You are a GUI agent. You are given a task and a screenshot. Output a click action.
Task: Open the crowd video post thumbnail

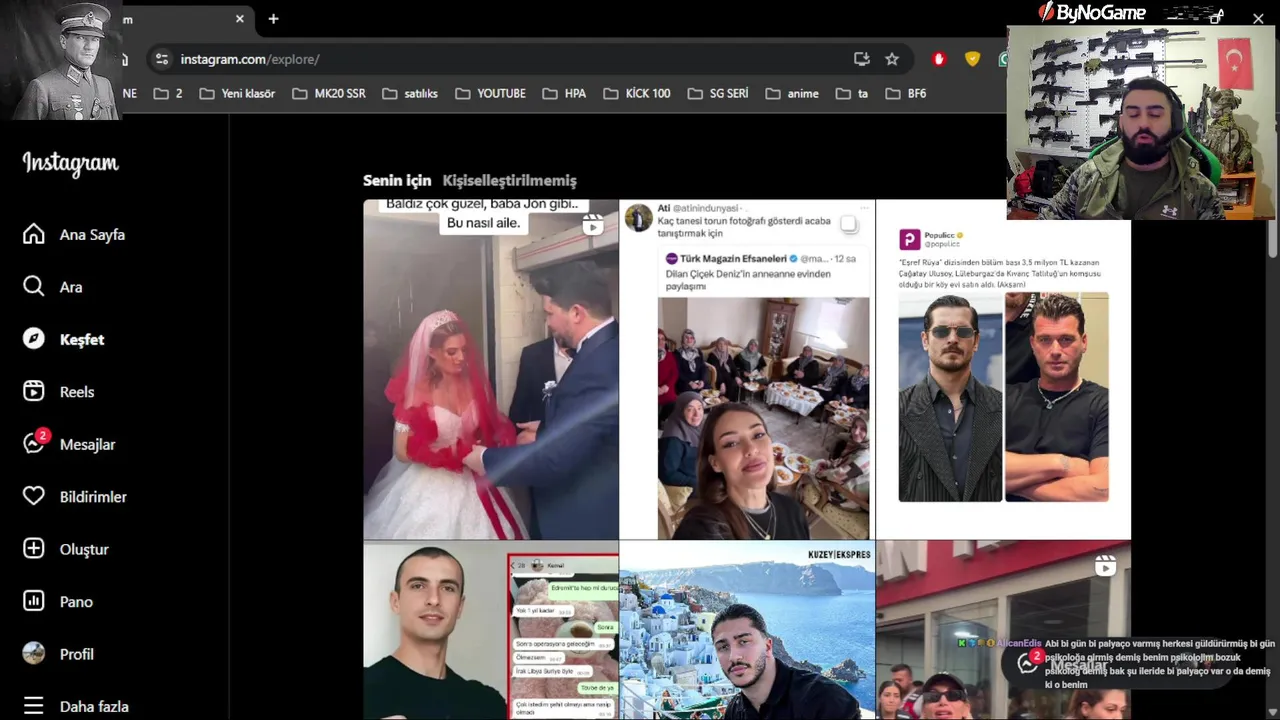tap(1003, 630)
